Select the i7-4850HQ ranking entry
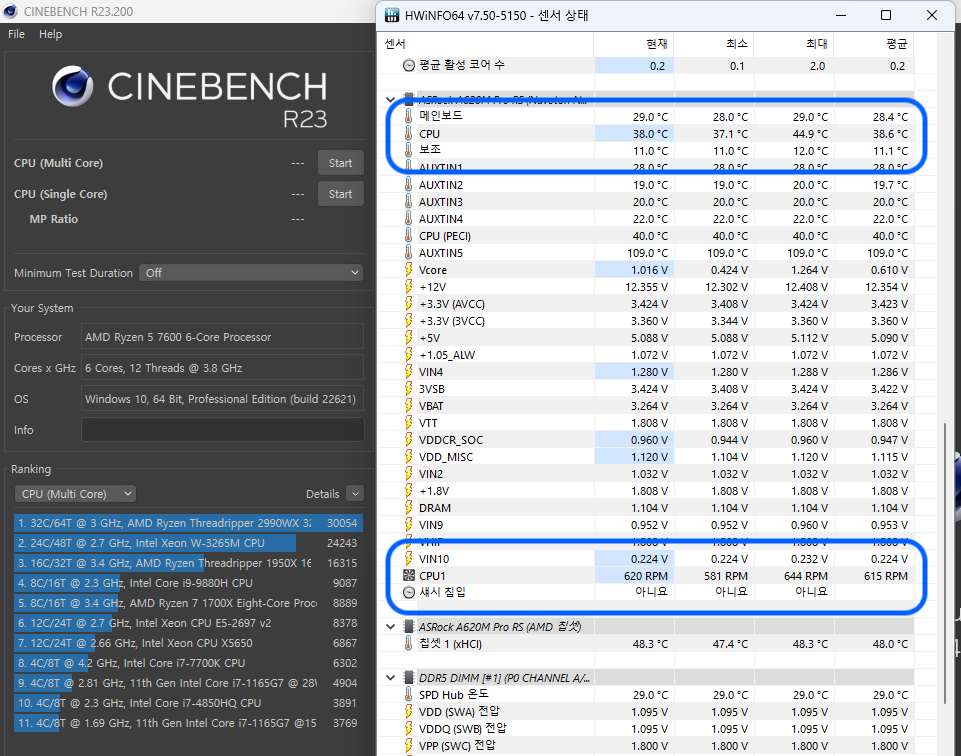 188,703
